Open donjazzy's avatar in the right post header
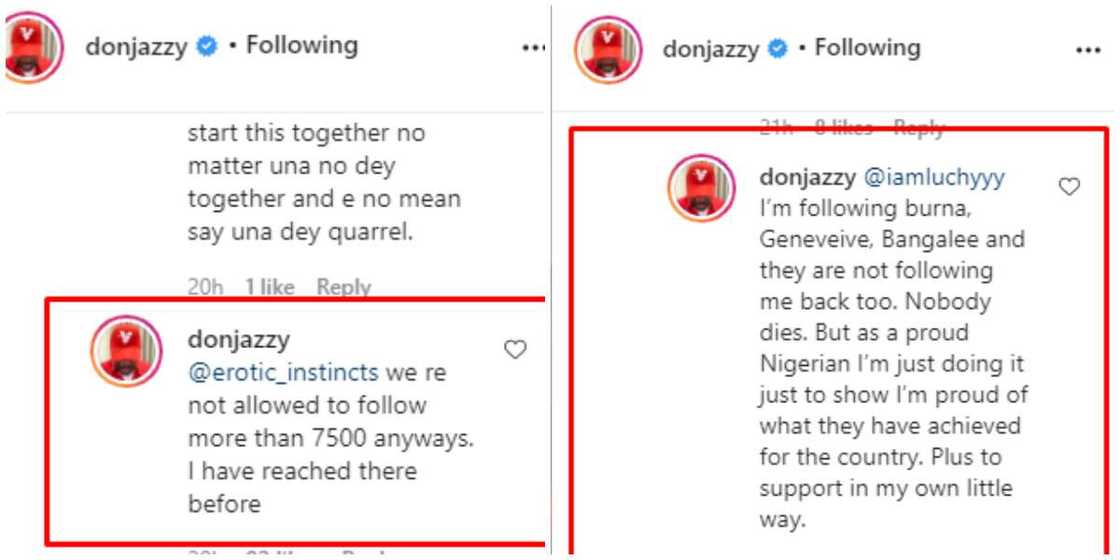The image size is (1120, 560). (608, 49)
